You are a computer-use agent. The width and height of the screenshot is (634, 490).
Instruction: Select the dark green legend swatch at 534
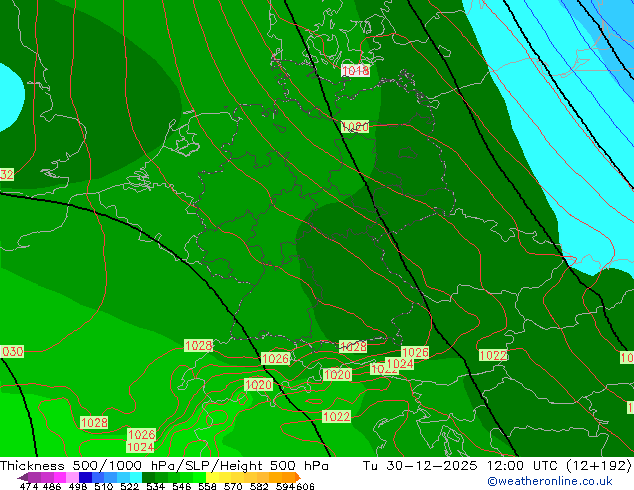coord(148,477)
